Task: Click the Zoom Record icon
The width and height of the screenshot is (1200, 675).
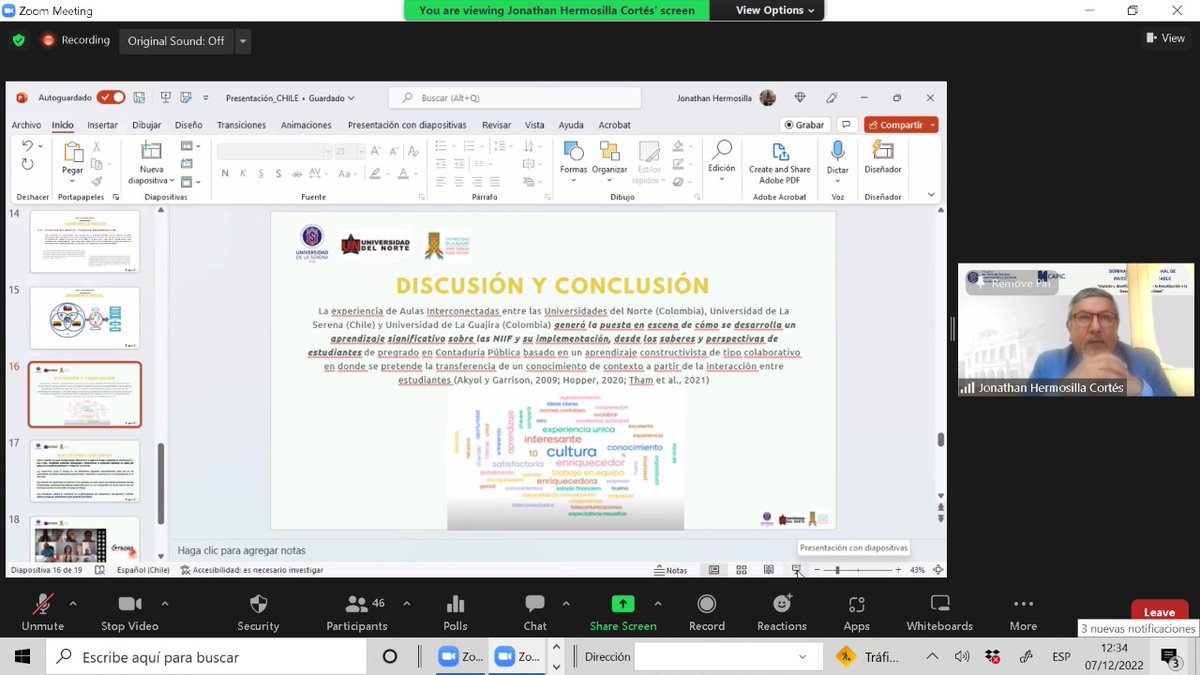Action: [x=707, y=604]
